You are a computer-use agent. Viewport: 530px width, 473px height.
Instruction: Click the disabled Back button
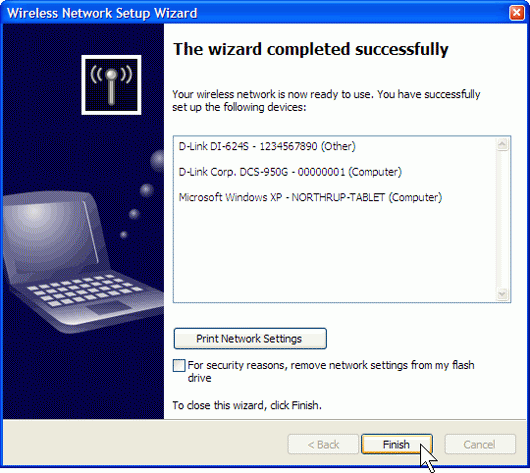(323, 444)
